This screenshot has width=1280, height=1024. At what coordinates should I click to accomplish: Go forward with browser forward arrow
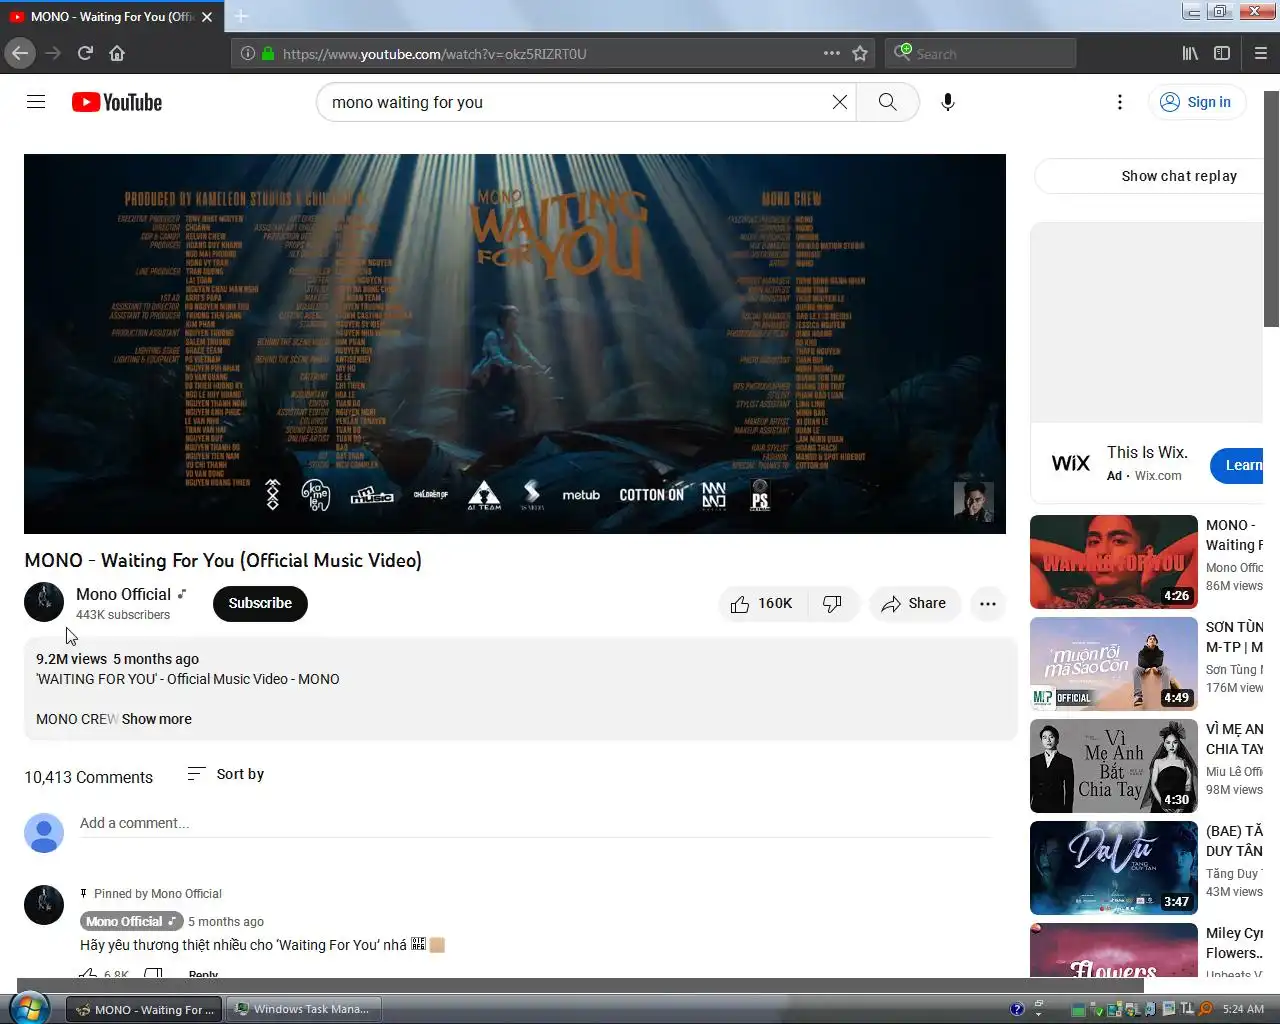[53, 53]
